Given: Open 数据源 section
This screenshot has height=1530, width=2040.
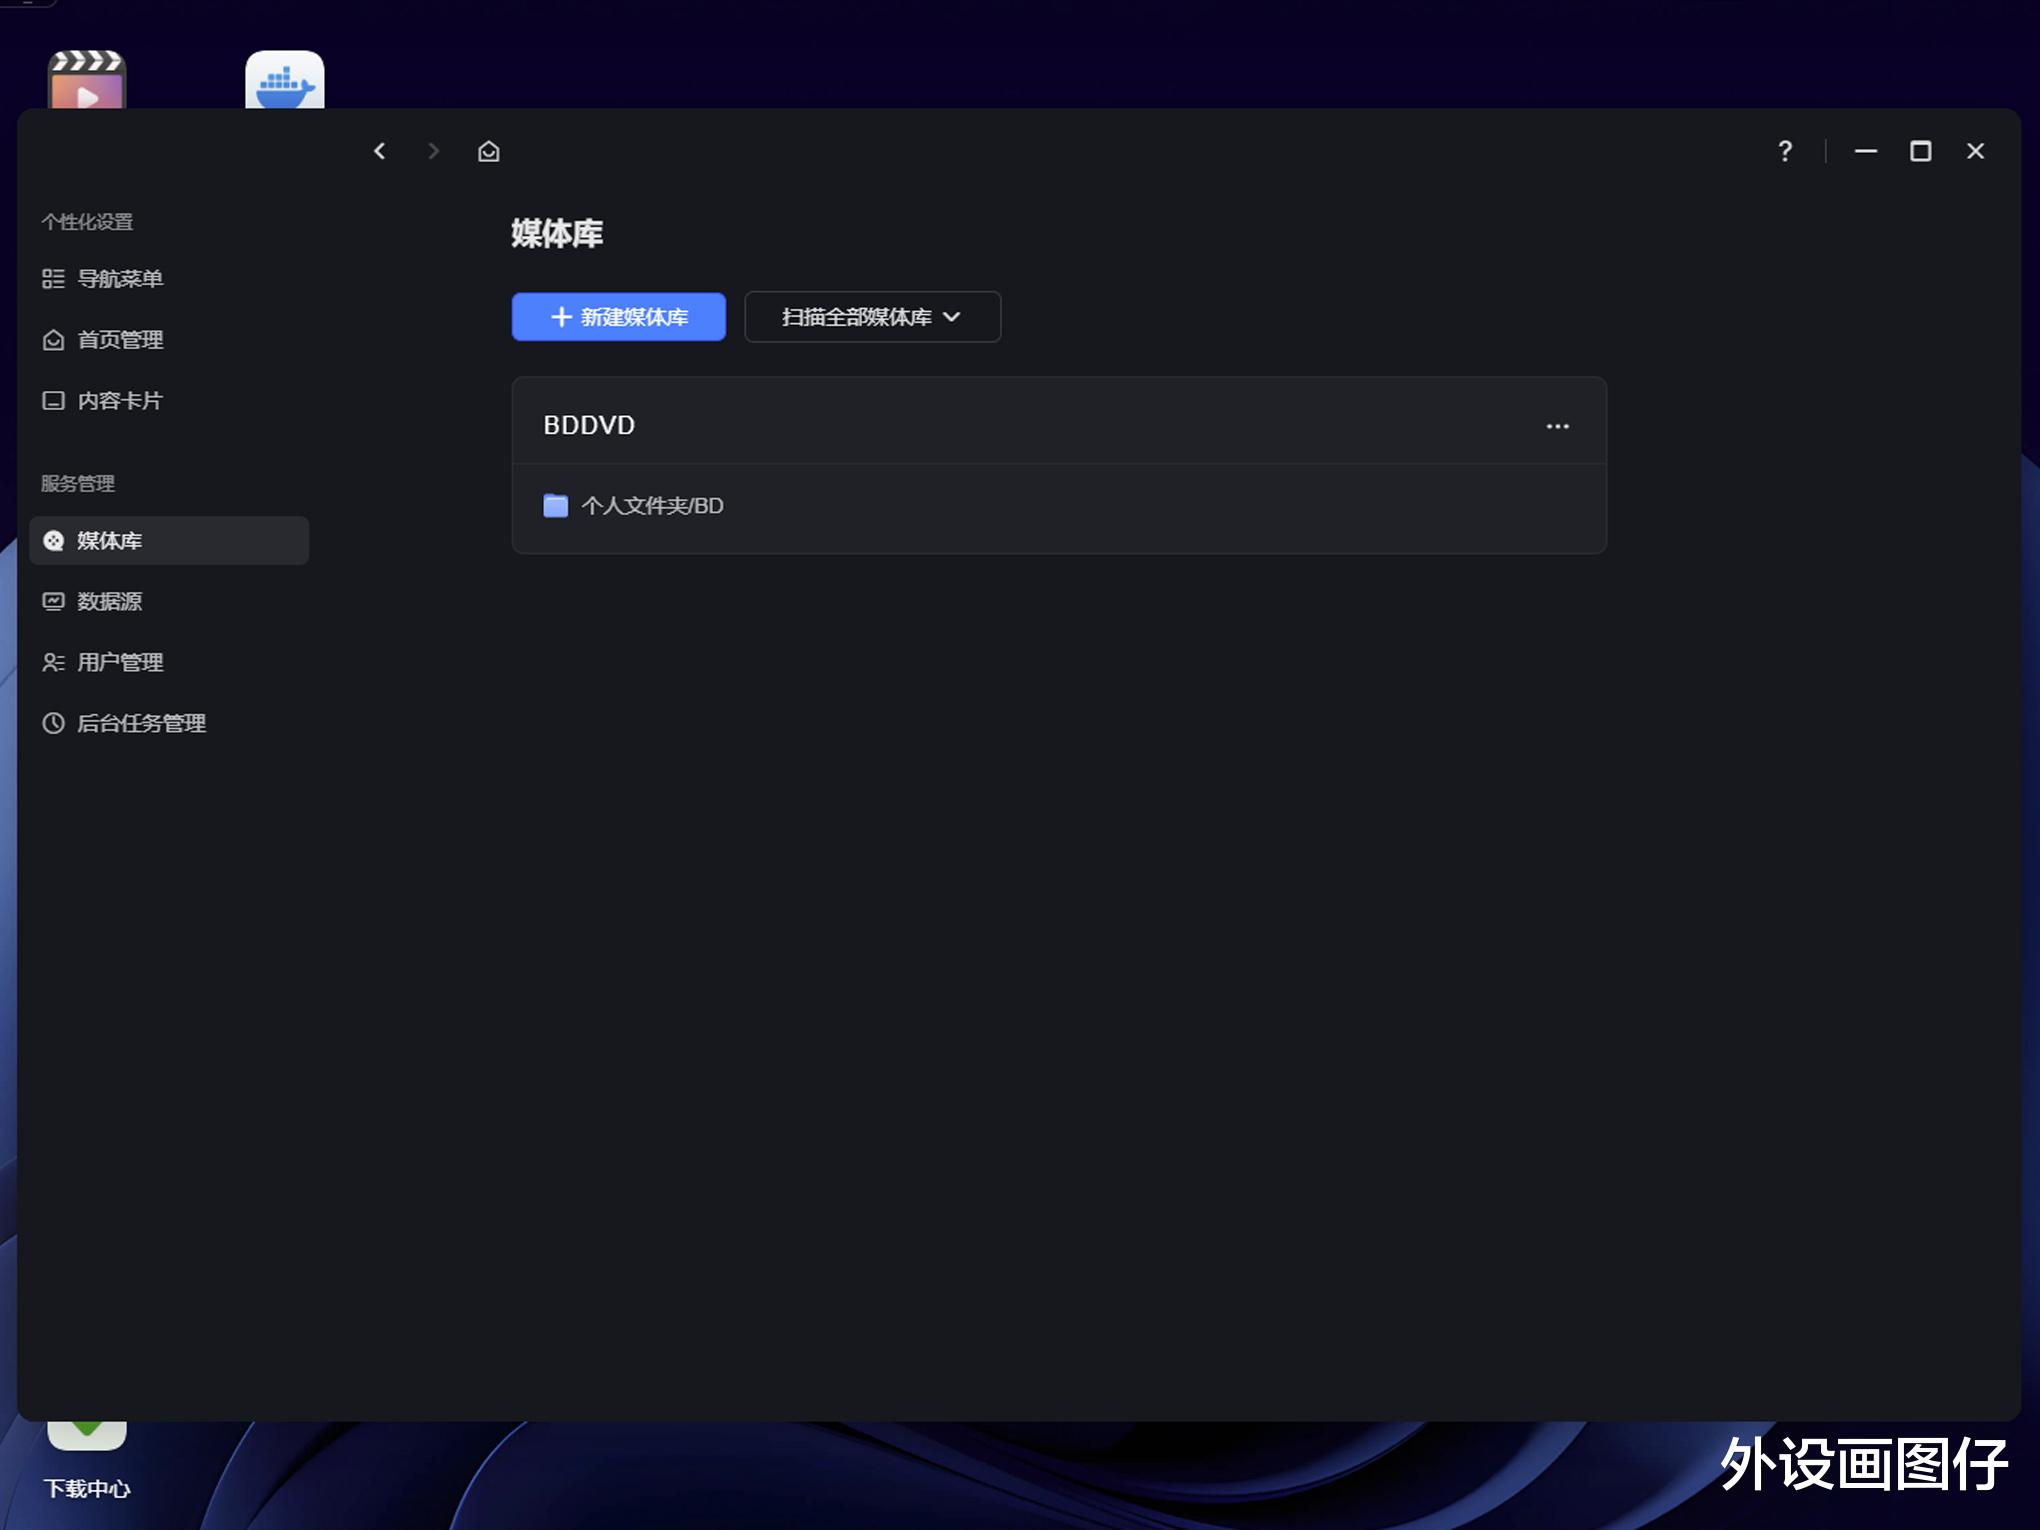Looking at the screenshot, I should pyautogui.click(x=110, y=602).
